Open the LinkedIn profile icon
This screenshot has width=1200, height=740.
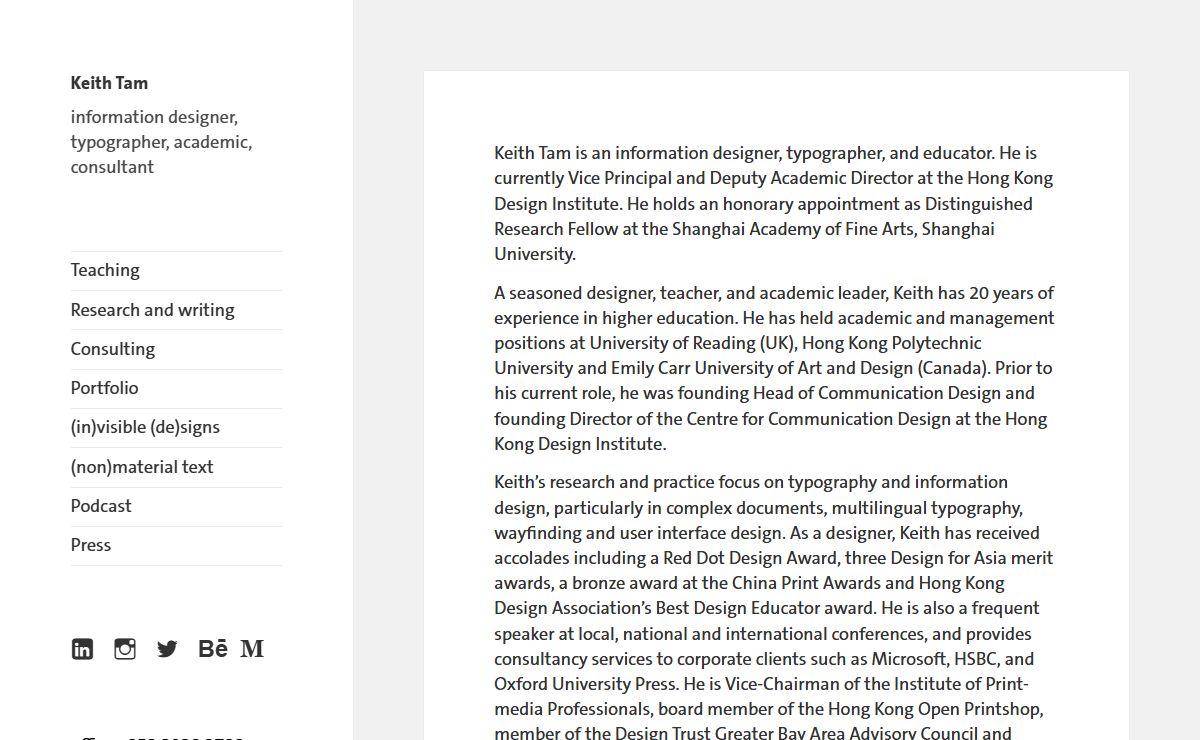82,649
